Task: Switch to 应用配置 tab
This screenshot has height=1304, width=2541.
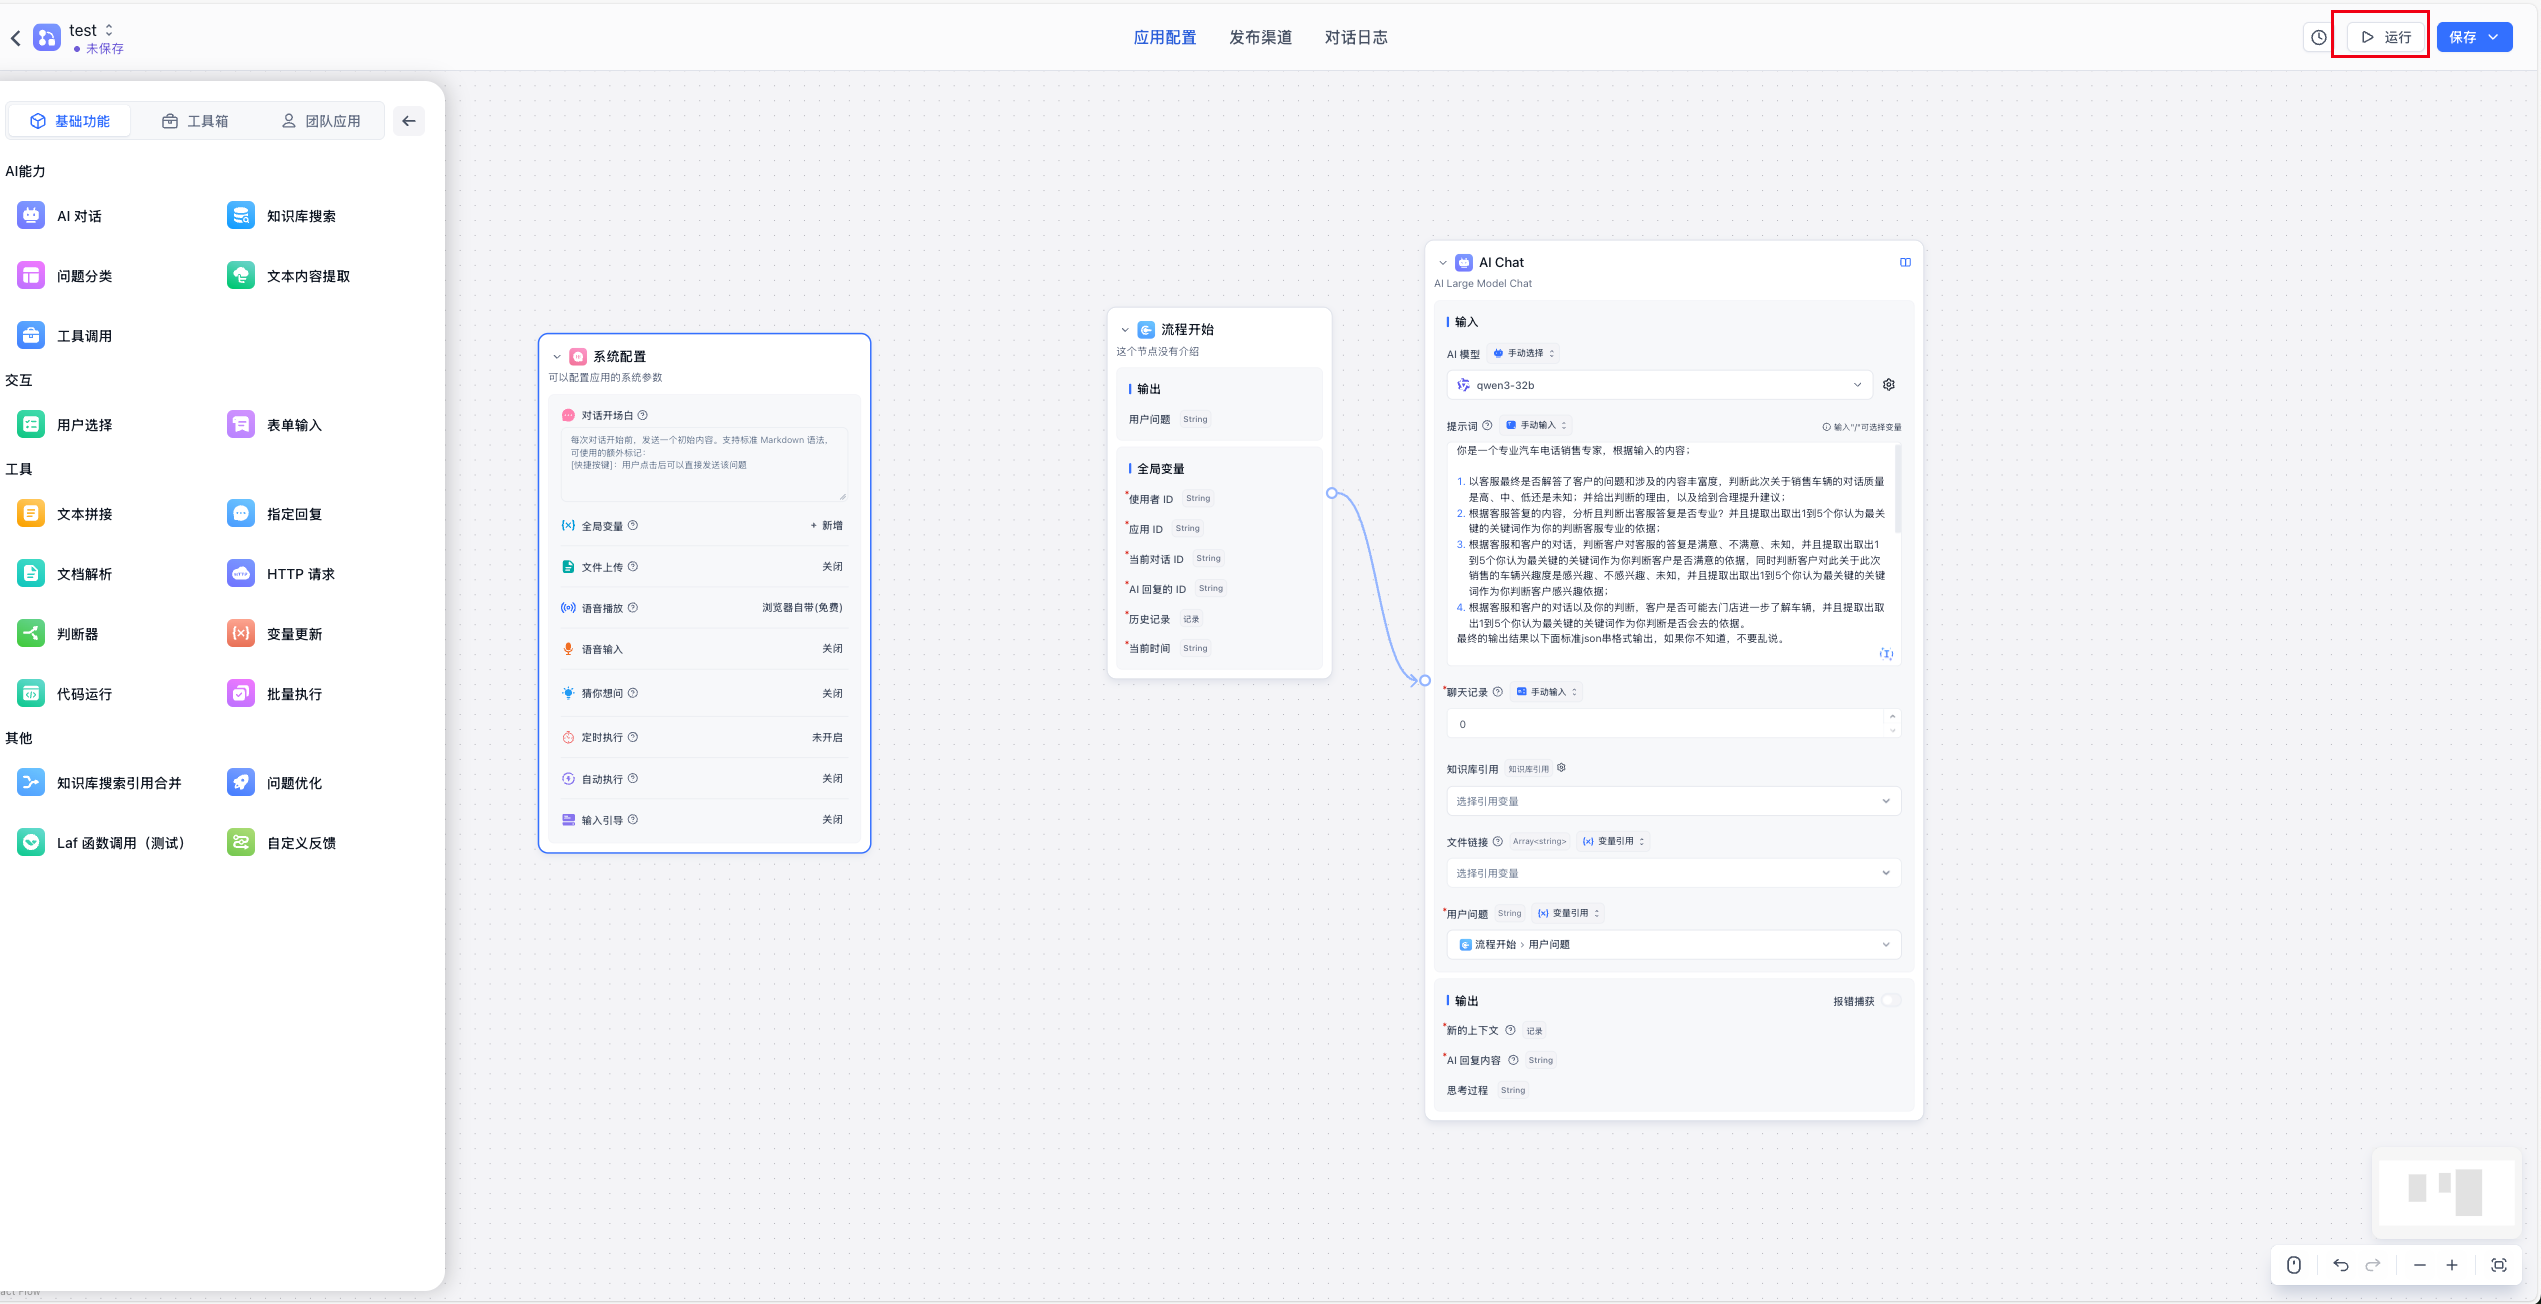Action: pos(1165,38)
